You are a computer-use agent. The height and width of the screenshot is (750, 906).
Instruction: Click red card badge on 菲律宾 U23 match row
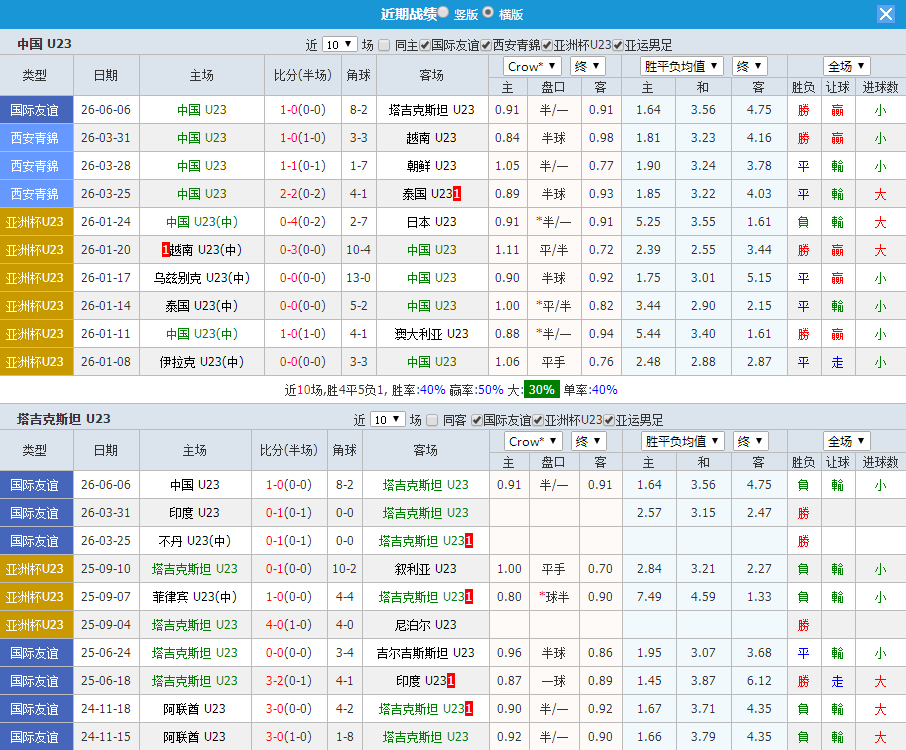(469, 597)
